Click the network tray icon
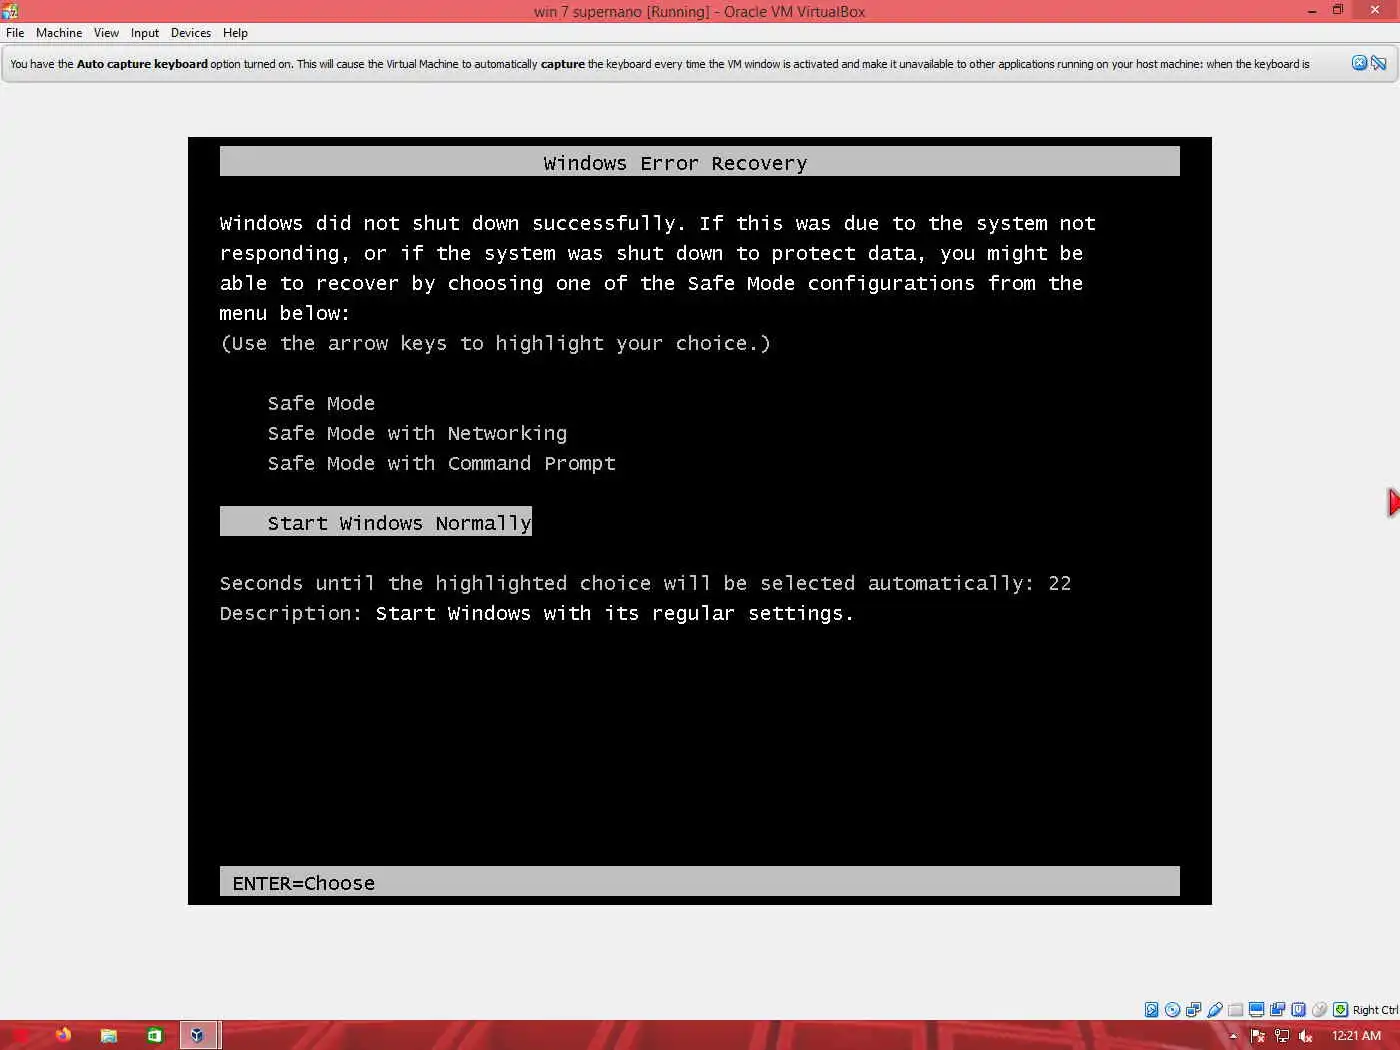 [x=1282, y=1036]
